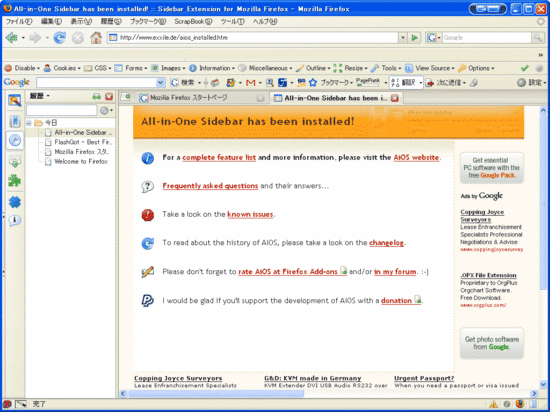Click the green Go arrow beside URL bar
Image resolution: width=550 pixels, height=412 pixels.
pos(415,37)
